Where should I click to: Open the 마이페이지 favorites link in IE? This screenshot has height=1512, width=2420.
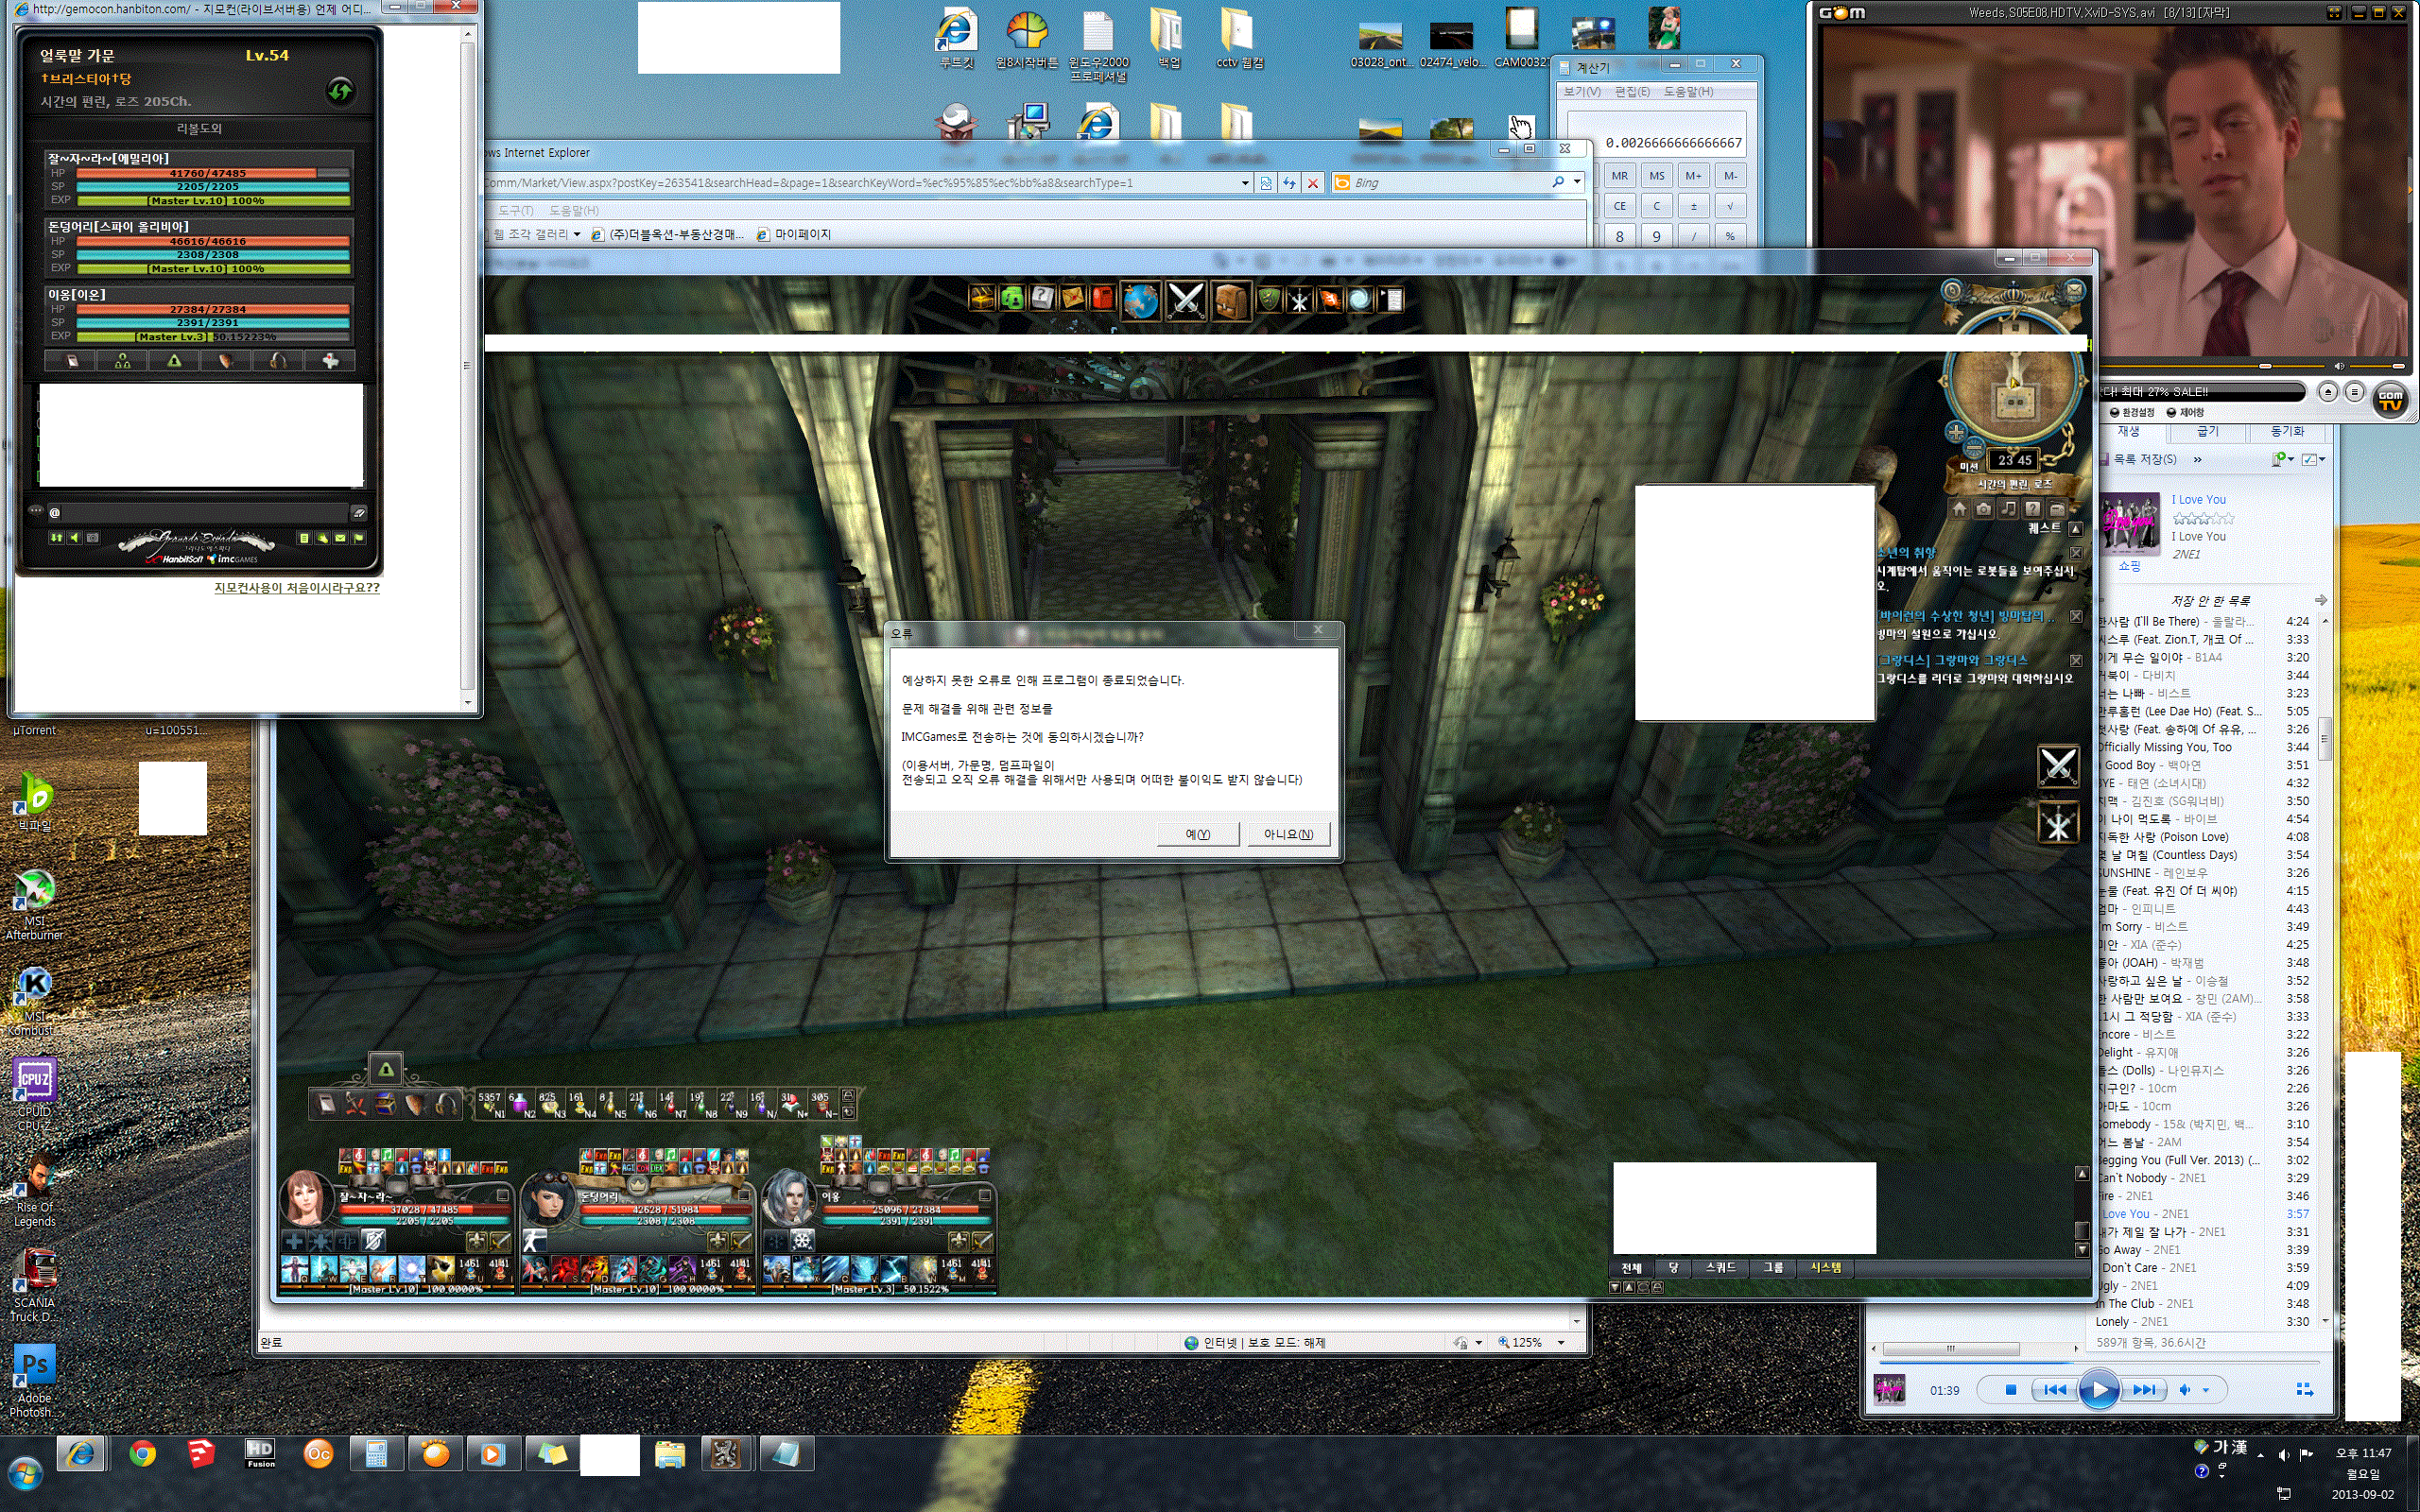click(794, 234)
